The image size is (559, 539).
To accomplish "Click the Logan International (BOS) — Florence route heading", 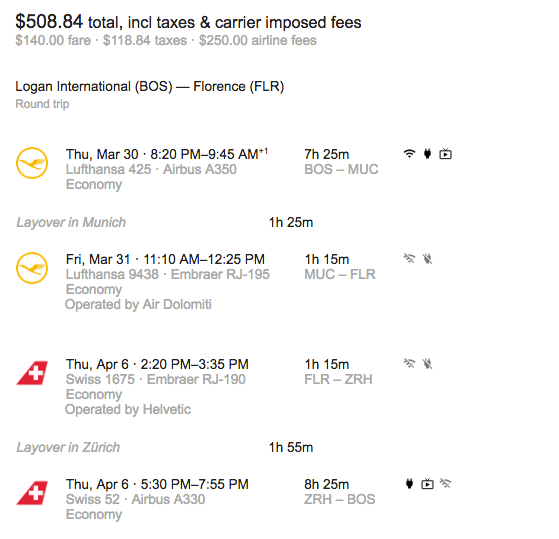I will click(x=150, y=87).
